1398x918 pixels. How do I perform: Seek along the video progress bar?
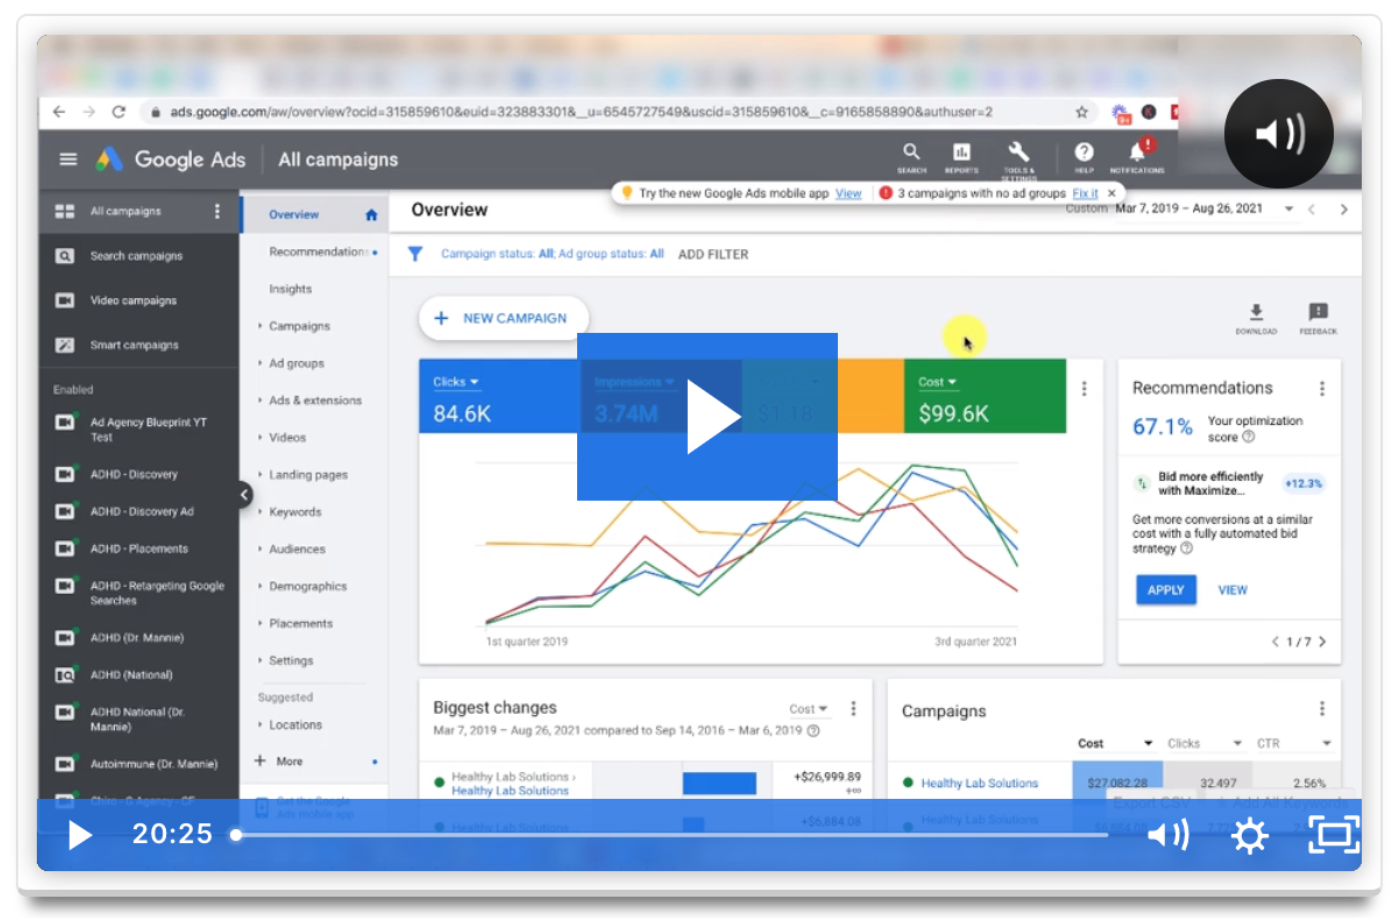coord(670,834)
